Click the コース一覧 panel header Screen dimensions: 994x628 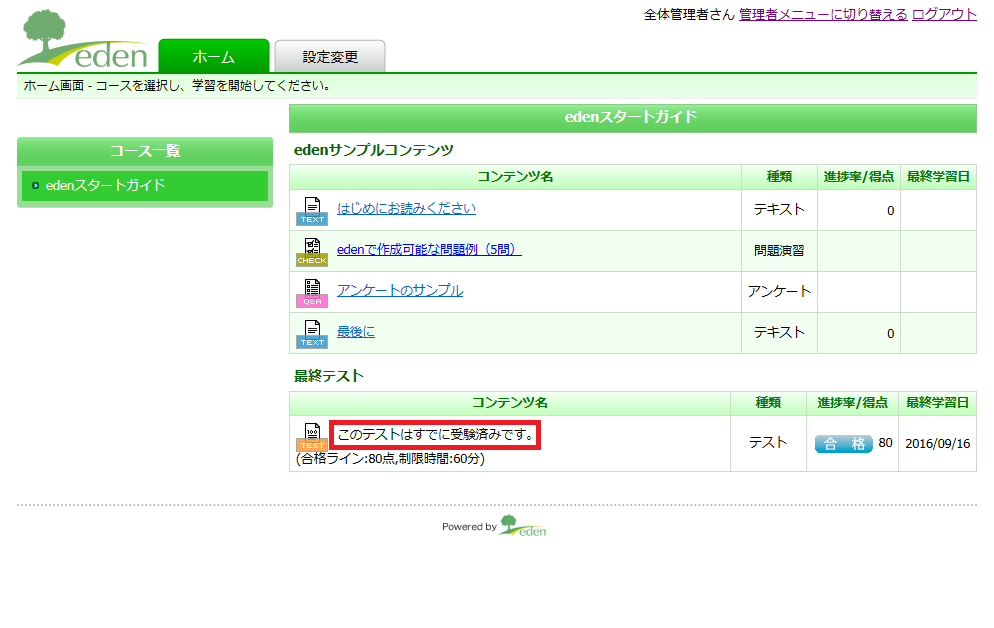click(x=145, y=151)
